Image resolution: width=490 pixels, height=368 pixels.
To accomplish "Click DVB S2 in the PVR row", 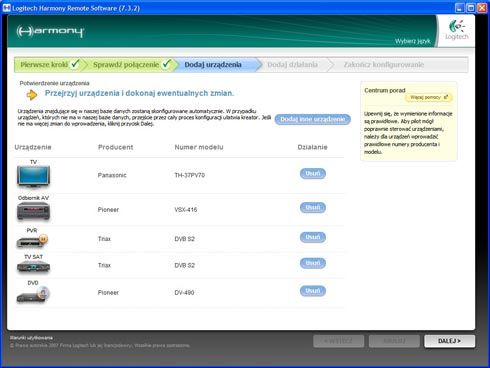I will [184, 239].
